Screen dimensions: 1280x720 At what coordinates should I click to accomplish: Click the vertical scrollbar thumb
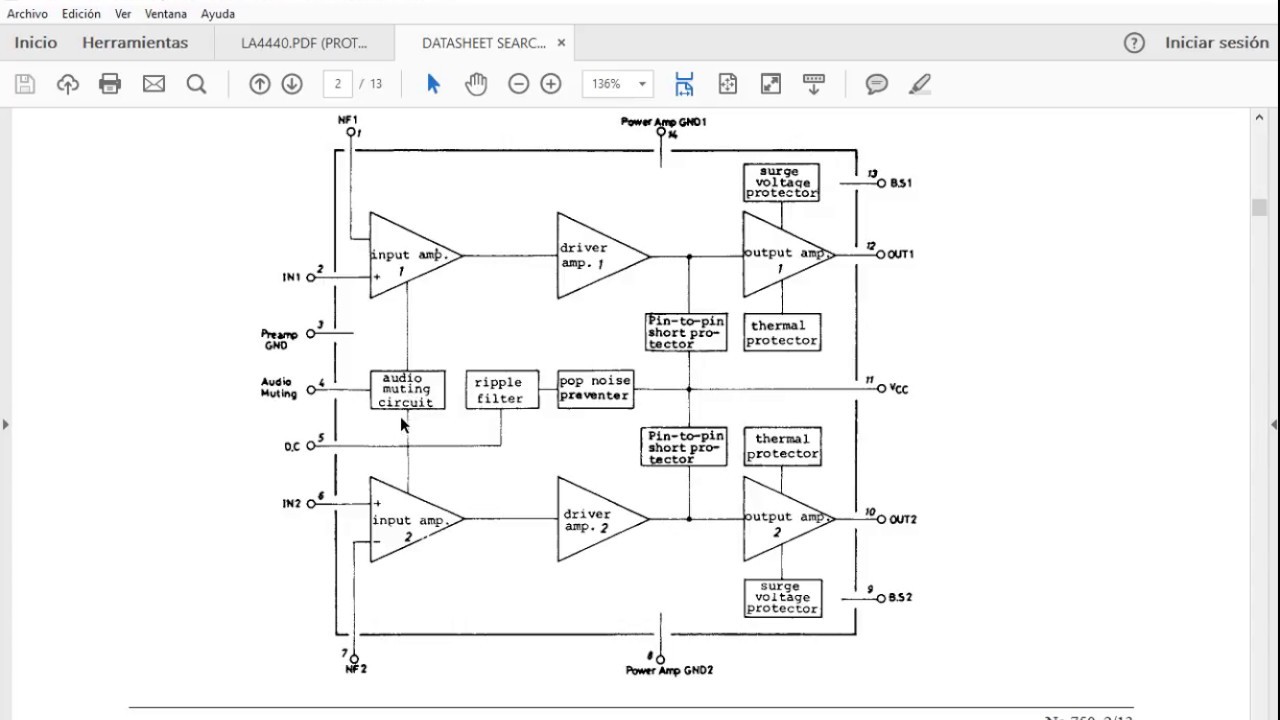(1260, 207)
